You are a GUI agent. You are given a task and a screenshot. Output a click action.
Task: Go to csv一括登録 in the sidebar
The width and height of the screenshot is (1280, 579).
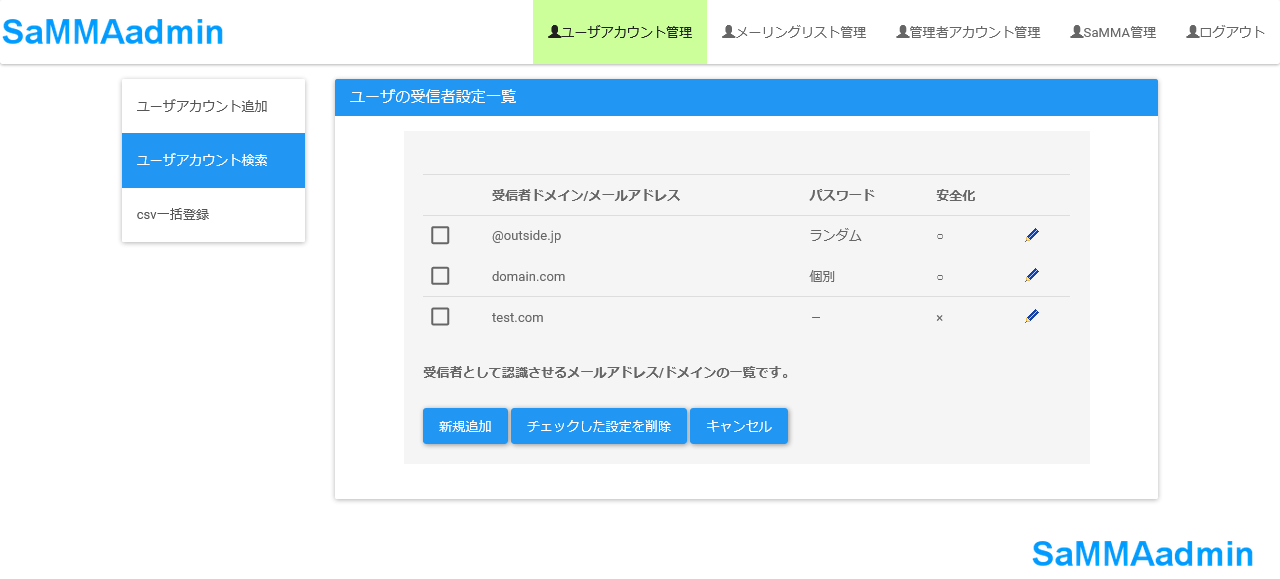(x=173, y=214)
